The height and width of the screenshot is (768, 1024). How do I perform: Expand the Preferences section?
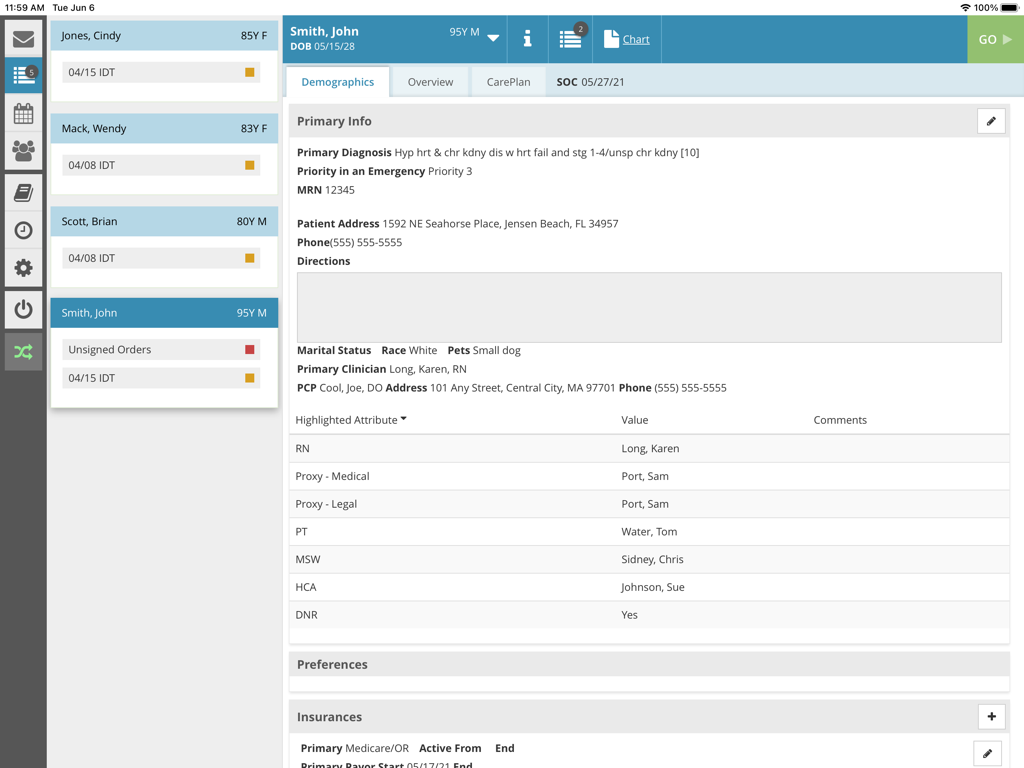click(x=646, y=664)
